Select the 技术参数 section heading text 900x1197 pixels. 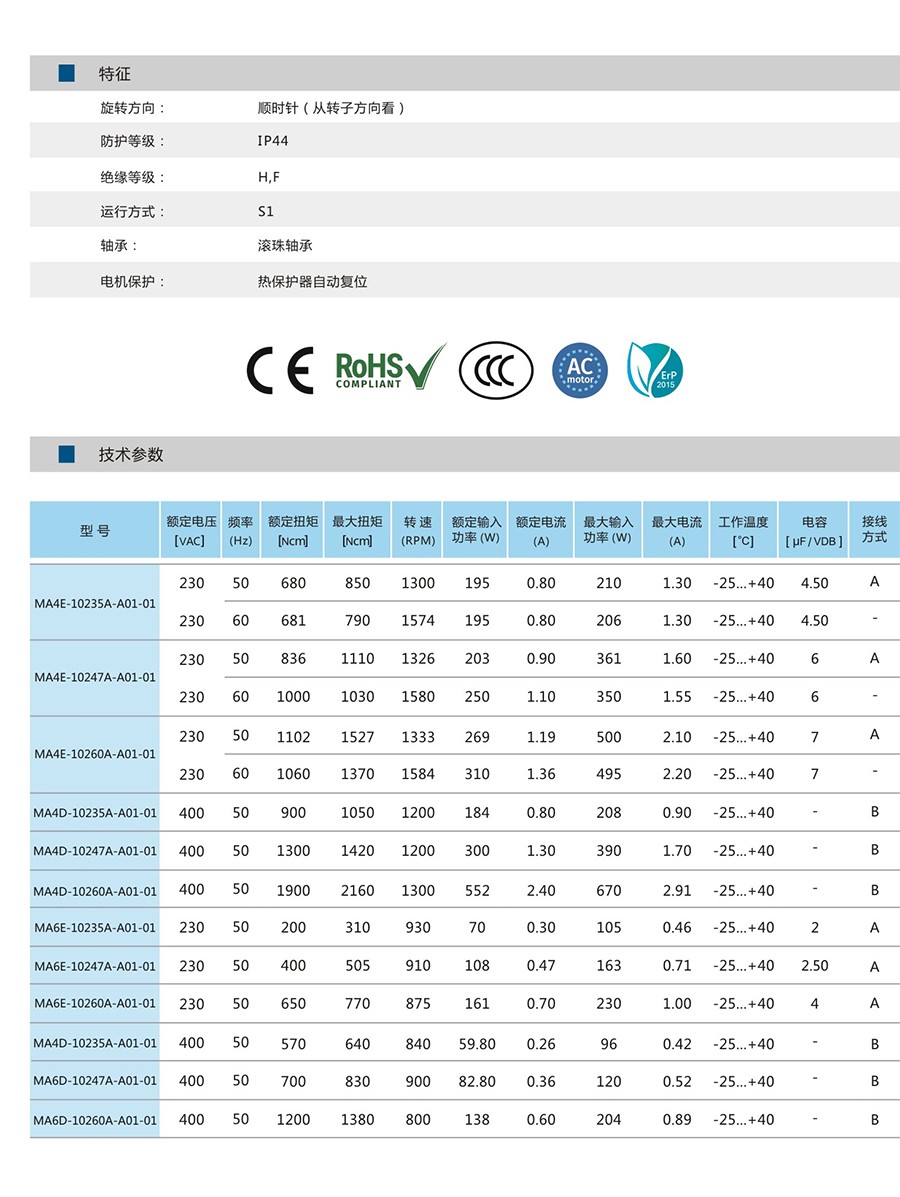pyautogui.click(x=131, y=454)
